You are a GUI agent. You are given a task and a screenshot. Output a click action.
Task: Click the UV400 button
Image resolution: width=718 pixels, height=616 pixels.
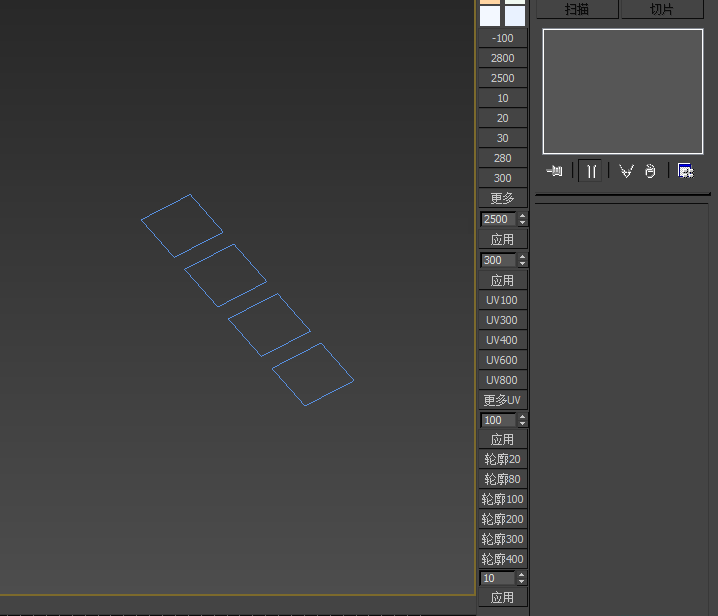click(502, 340)
